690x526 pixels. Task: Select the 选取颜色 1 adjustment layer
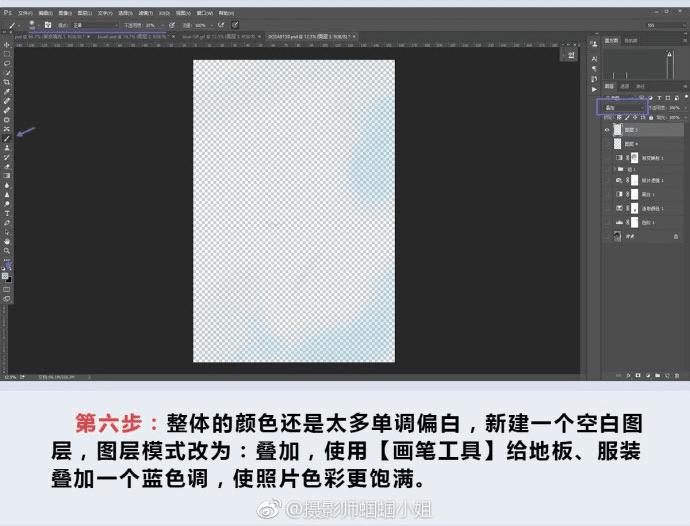(645, 208)
